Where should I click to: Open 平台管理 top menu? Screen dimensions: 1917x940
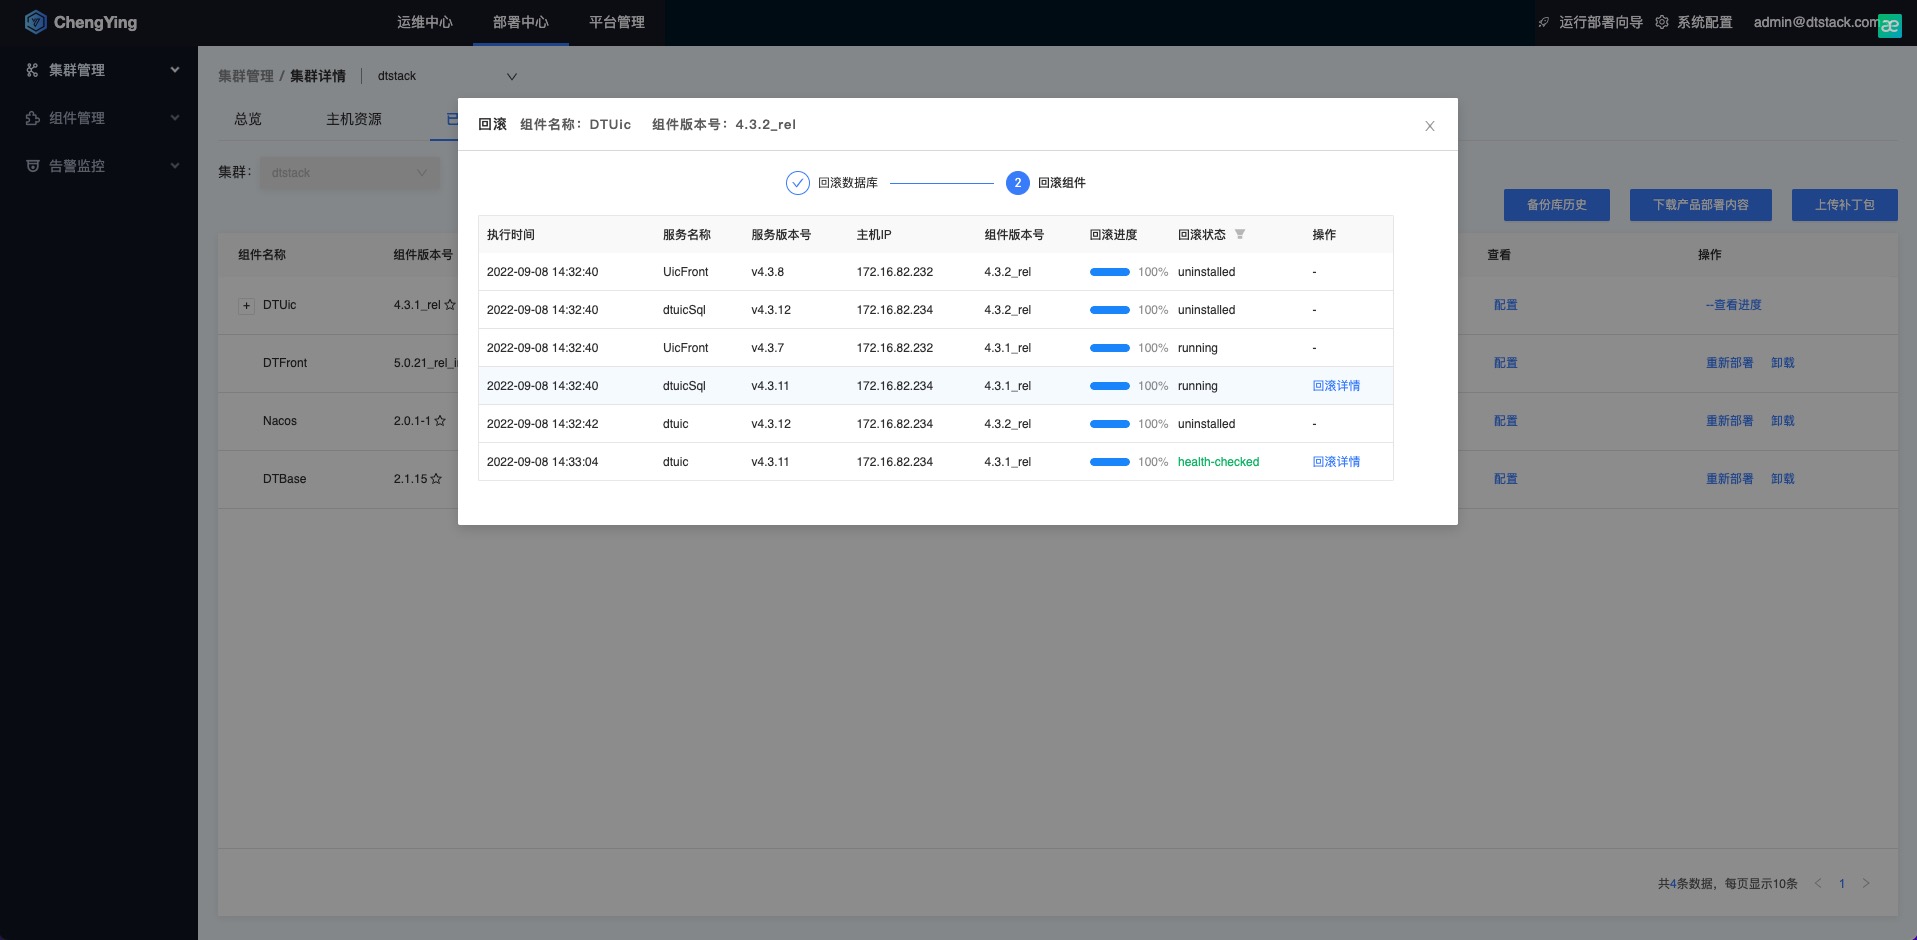coord(617,22)
